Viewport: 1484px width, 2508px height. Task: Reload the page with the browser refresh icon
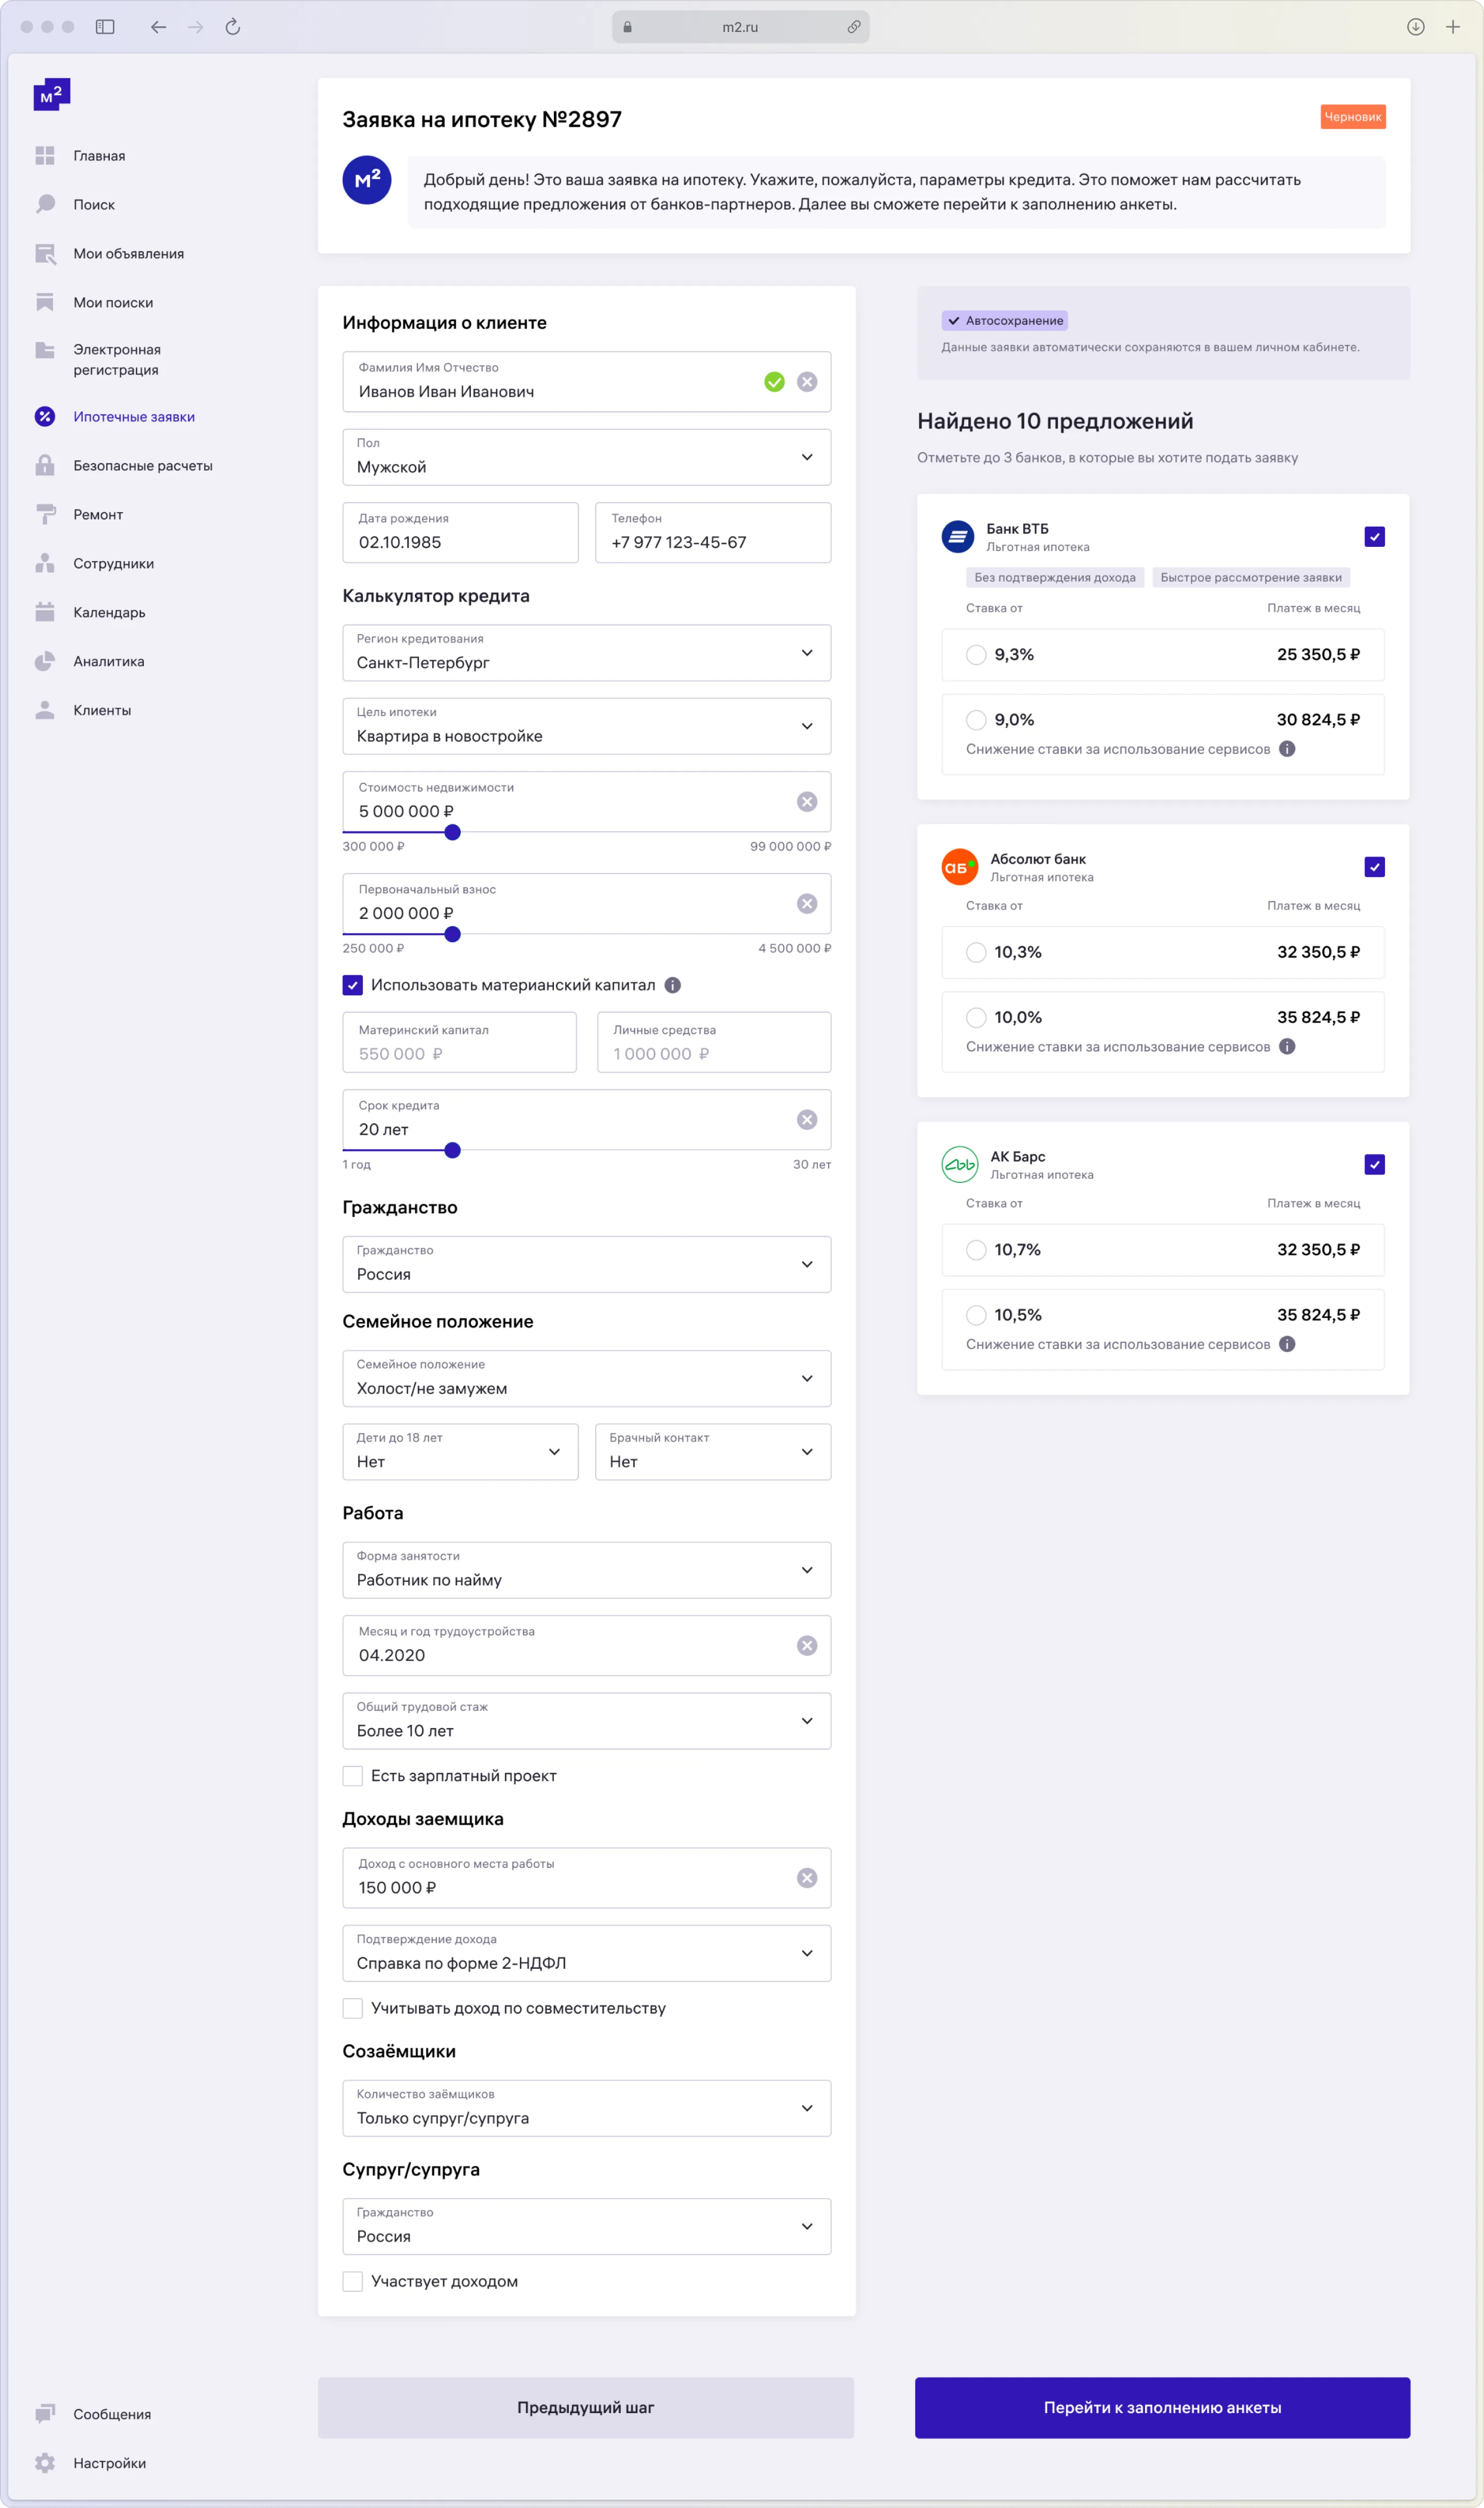tap(233, 27)
